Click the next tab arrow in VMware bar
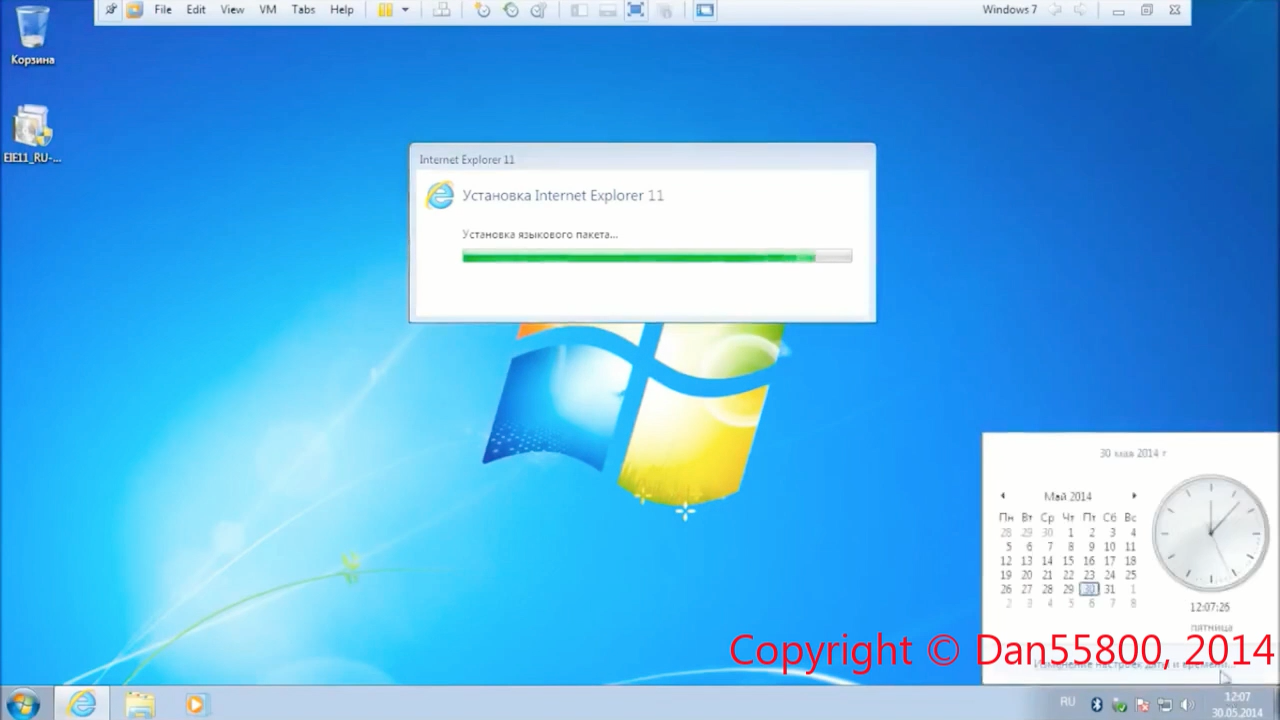The image size is (1280, 720). (x=1080, y=10)
